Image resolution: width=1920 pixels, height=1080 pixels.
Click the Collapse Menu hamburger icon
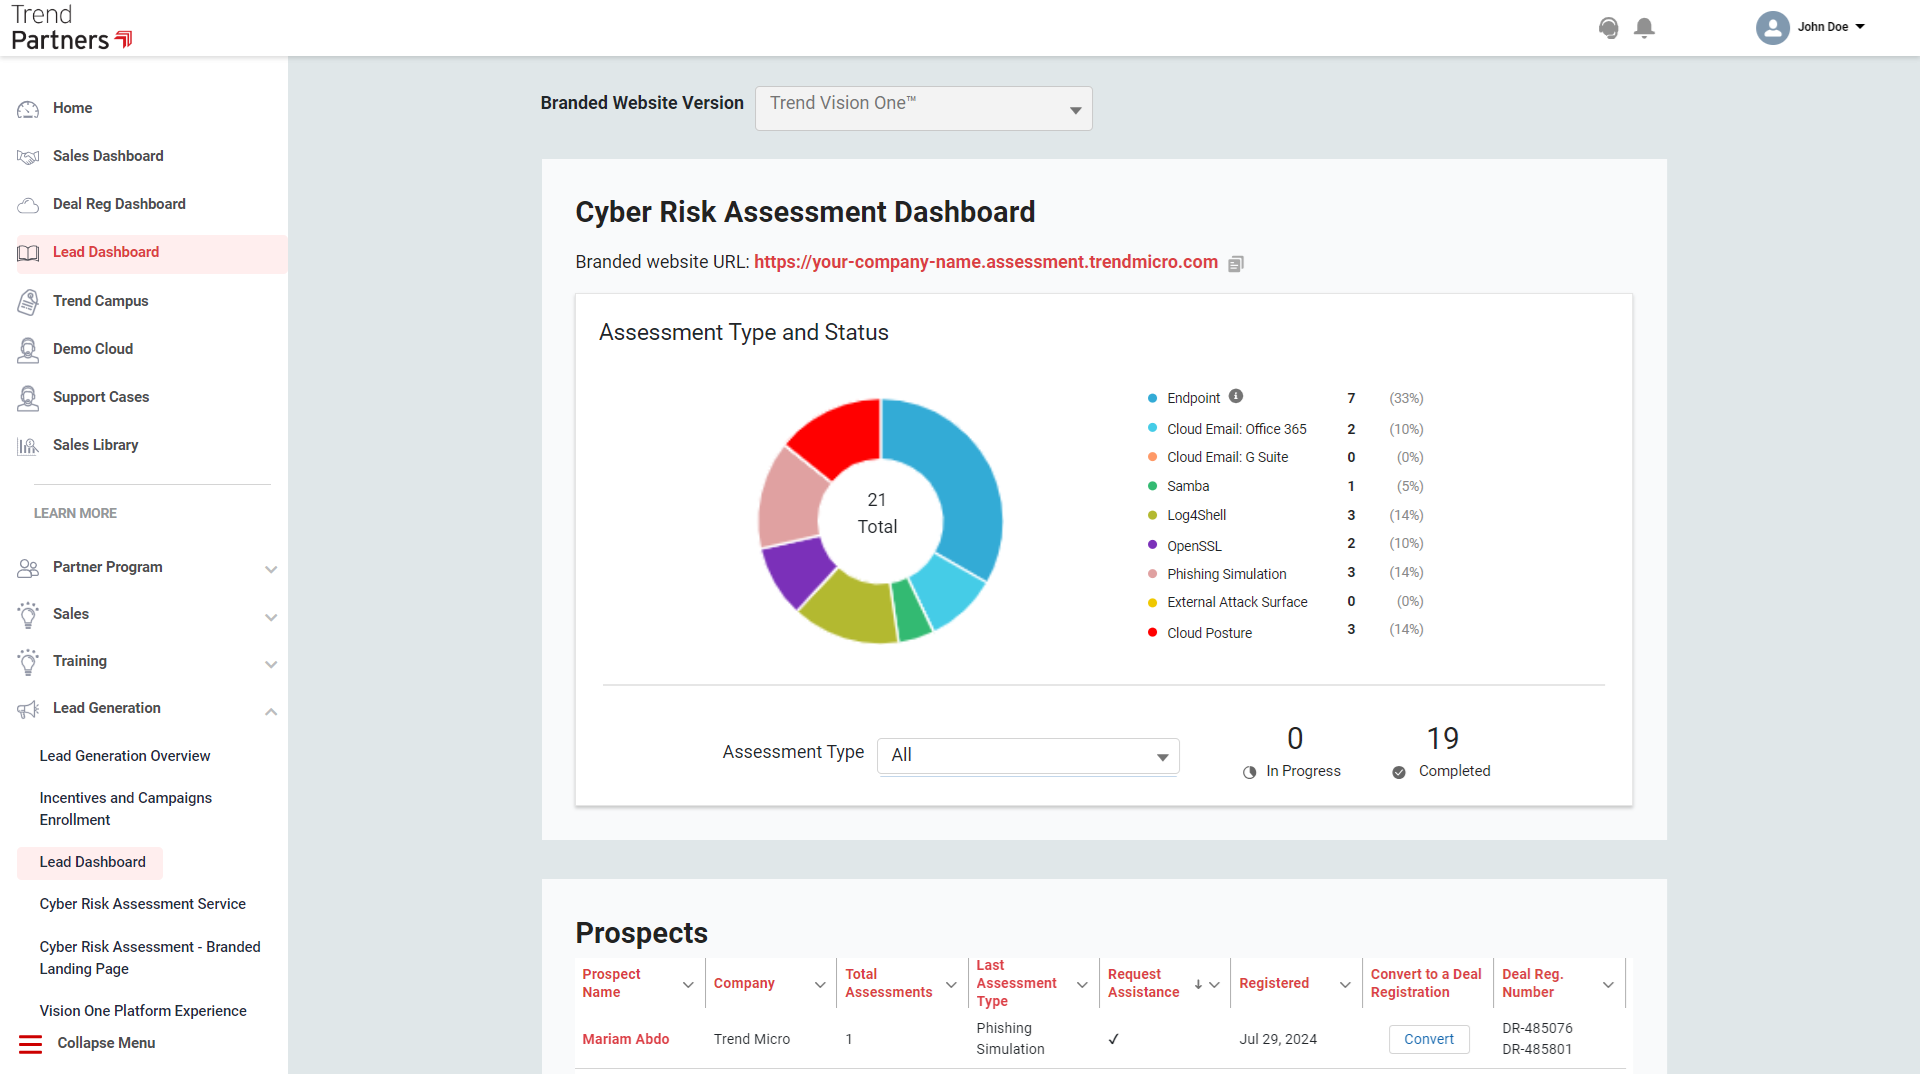click(31, 1044)
